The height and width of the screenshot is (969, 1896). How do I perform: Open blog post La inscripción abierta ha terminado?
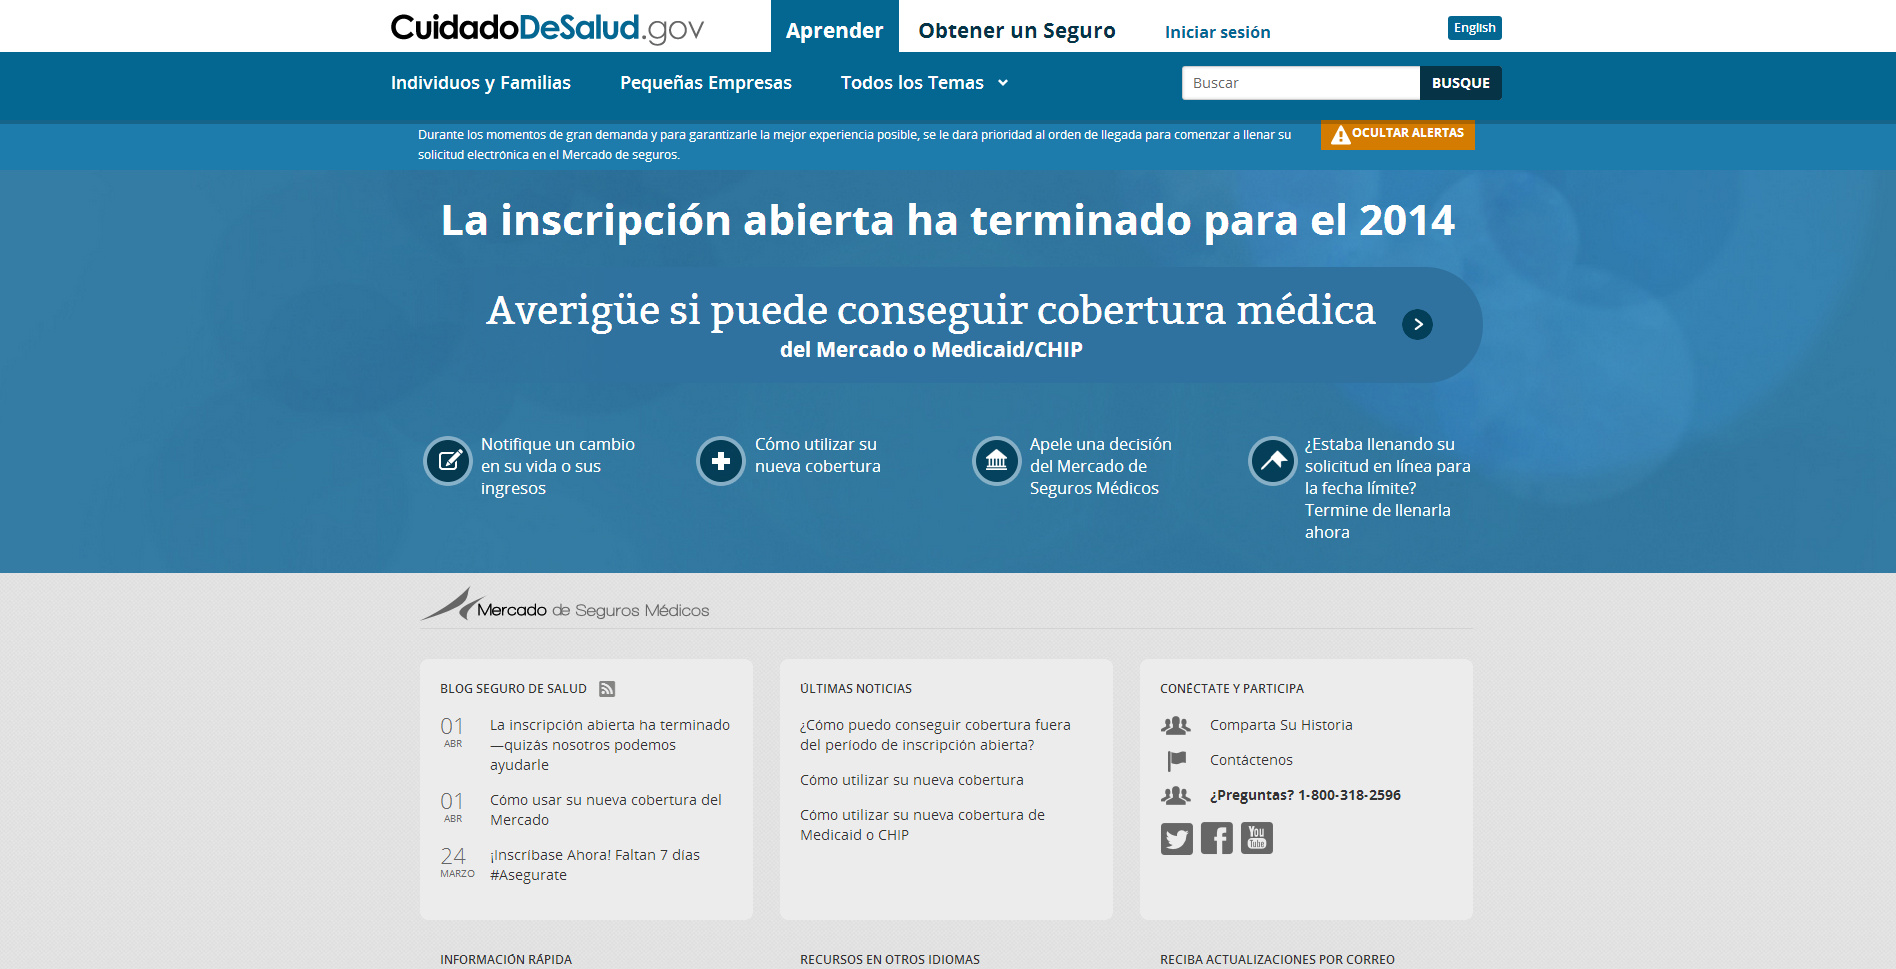609,745
